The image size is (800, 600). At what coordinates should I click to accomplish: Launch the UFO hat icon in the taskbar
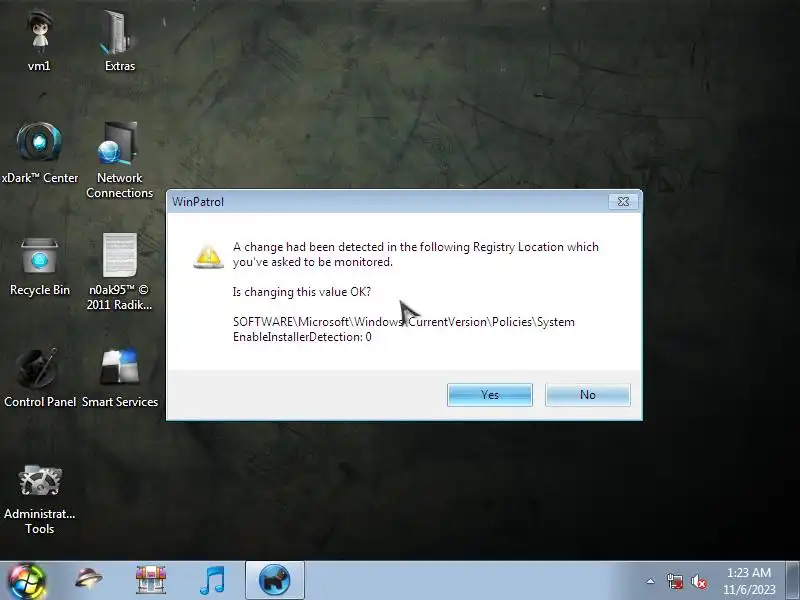[x=88, y=580]
